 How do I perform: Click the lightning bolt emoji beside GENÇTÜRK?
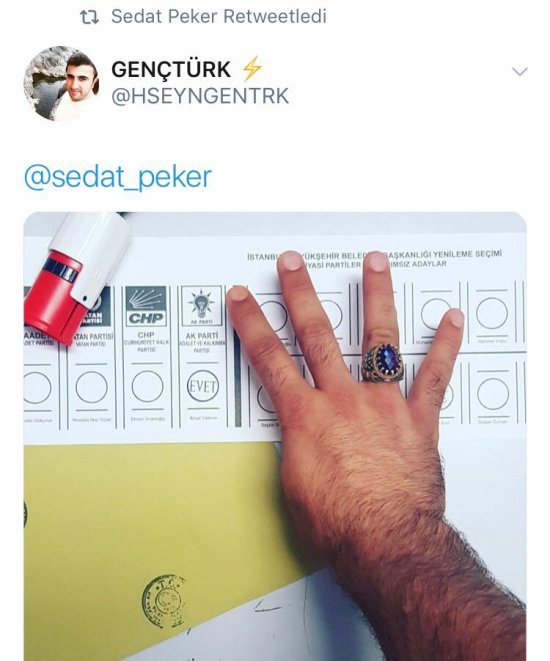252,69
